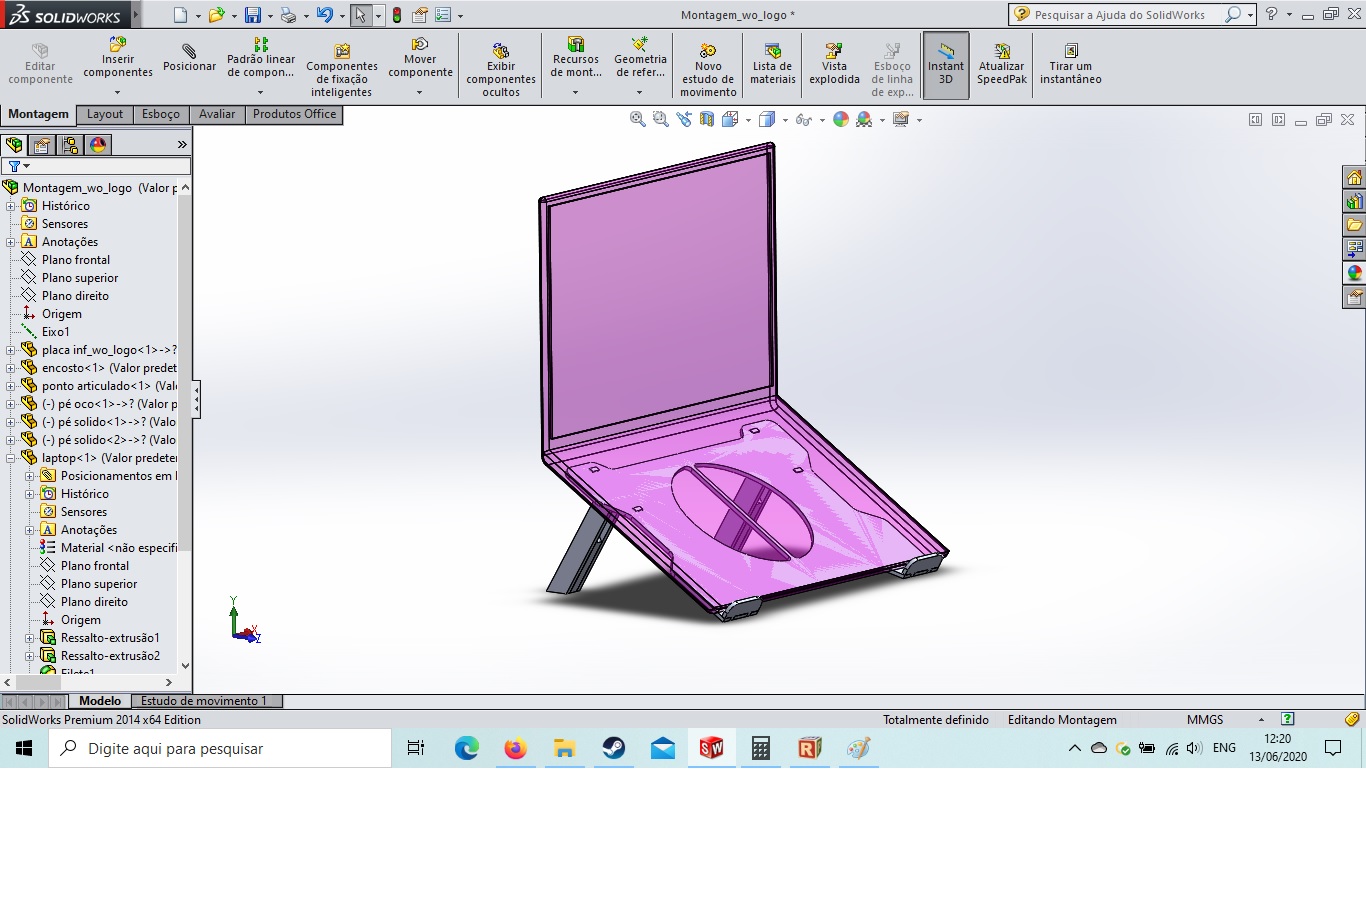The width and height of the screenshot is (1366, 907).
Task: Click Exibir componentes ocultos
Action: pos(501,70)
